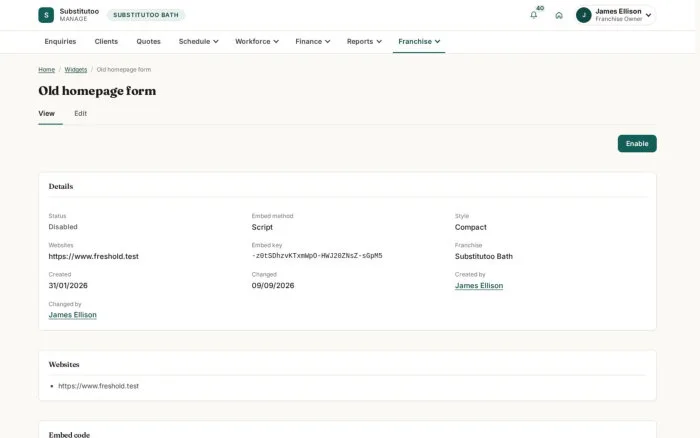This screenshot has width=700, height=438.
Task: Follow the Home breadcrumb link
Action: pyautogui.click(x=46, y=70)
